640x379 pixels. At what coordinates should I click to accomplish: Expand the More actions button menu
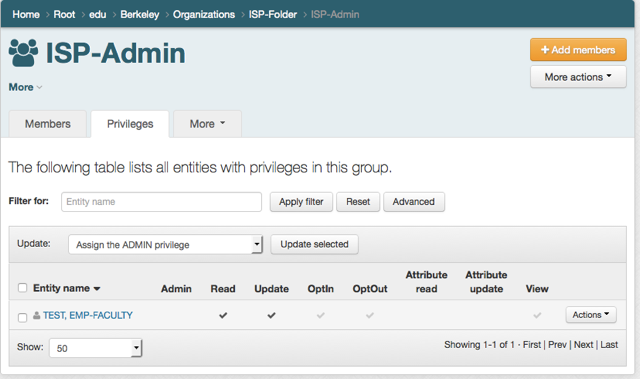click(578, 77)
